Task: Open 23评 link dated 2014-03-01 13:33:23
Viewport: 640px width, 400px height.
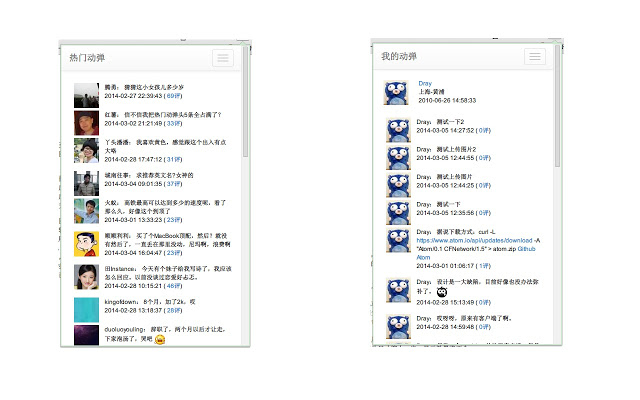Action: (173, 220)
